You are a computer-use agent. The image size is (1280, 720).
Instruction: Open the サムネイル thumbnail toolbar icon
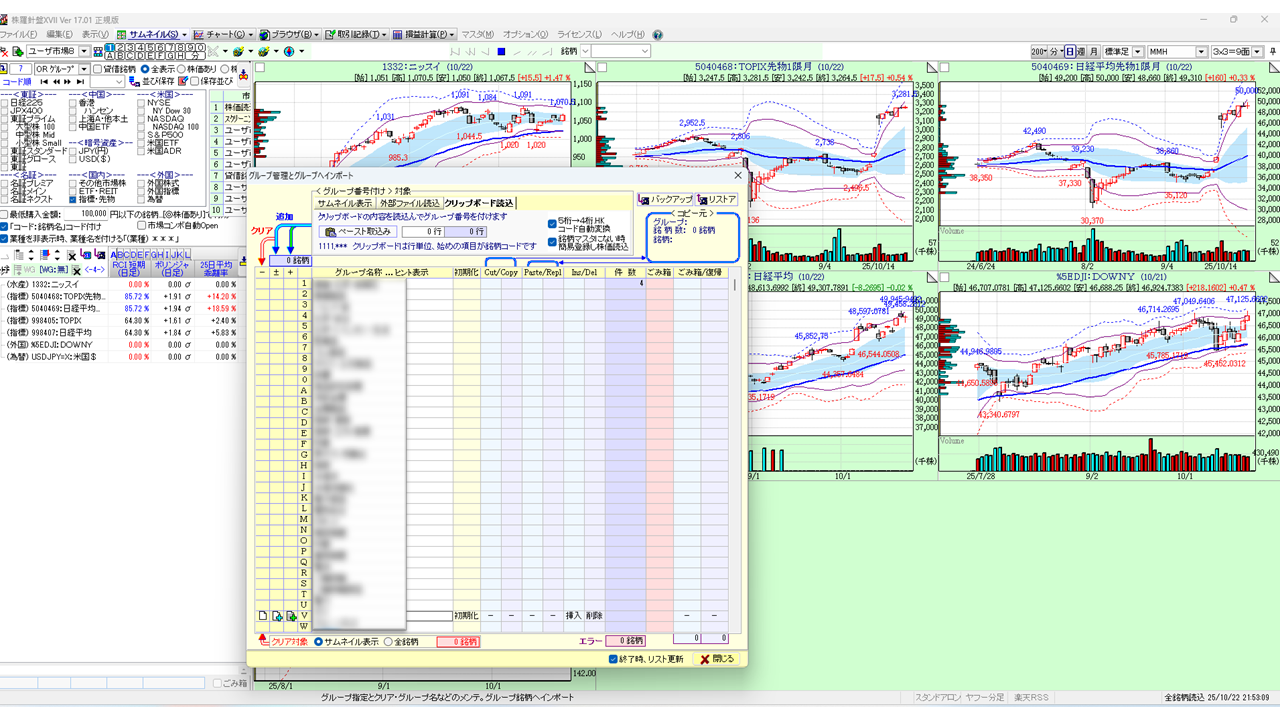coord(153,34)
